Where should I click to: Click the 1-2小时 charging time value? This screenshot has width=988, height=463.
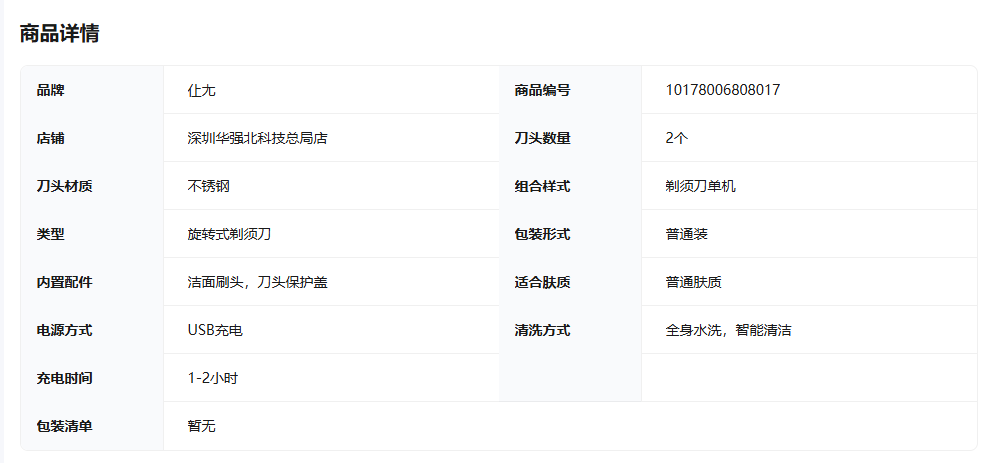coord(212,378)
